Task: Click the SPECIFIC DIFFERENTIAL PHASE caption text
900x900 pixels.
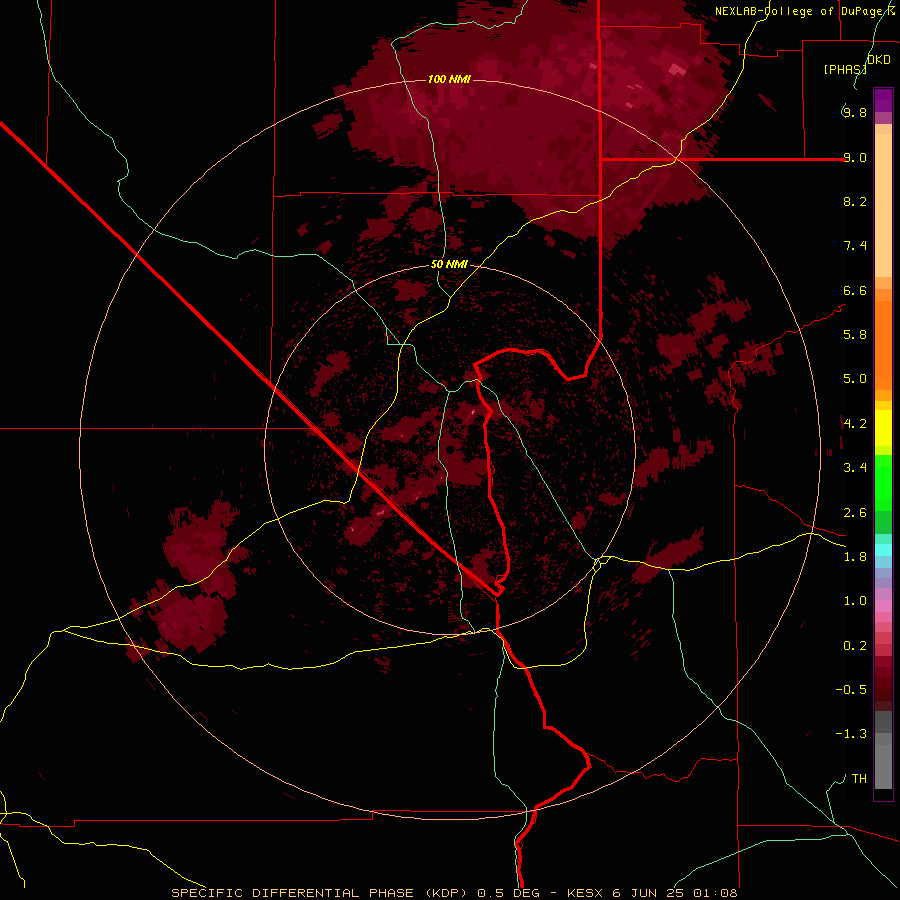Action: pos(292,893)
